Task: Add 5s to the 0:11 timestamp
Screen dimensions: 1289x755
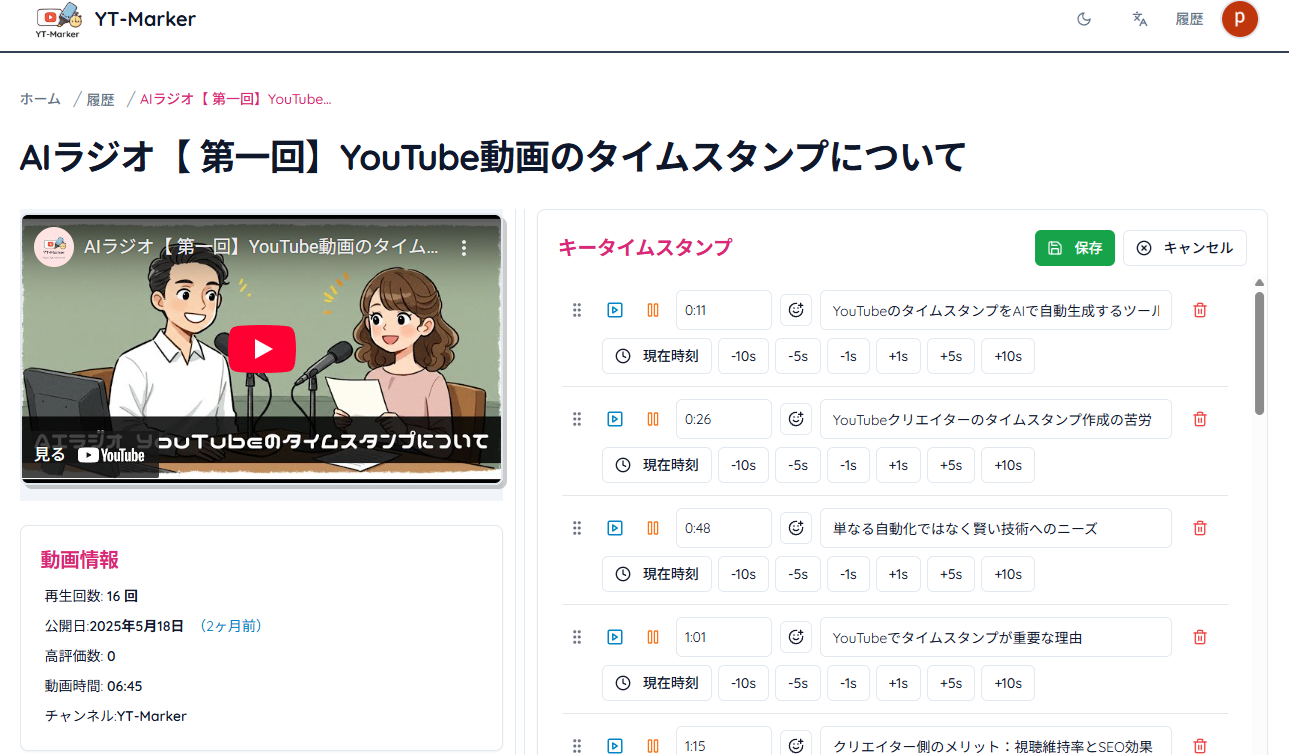Action: tap(951, 356)
